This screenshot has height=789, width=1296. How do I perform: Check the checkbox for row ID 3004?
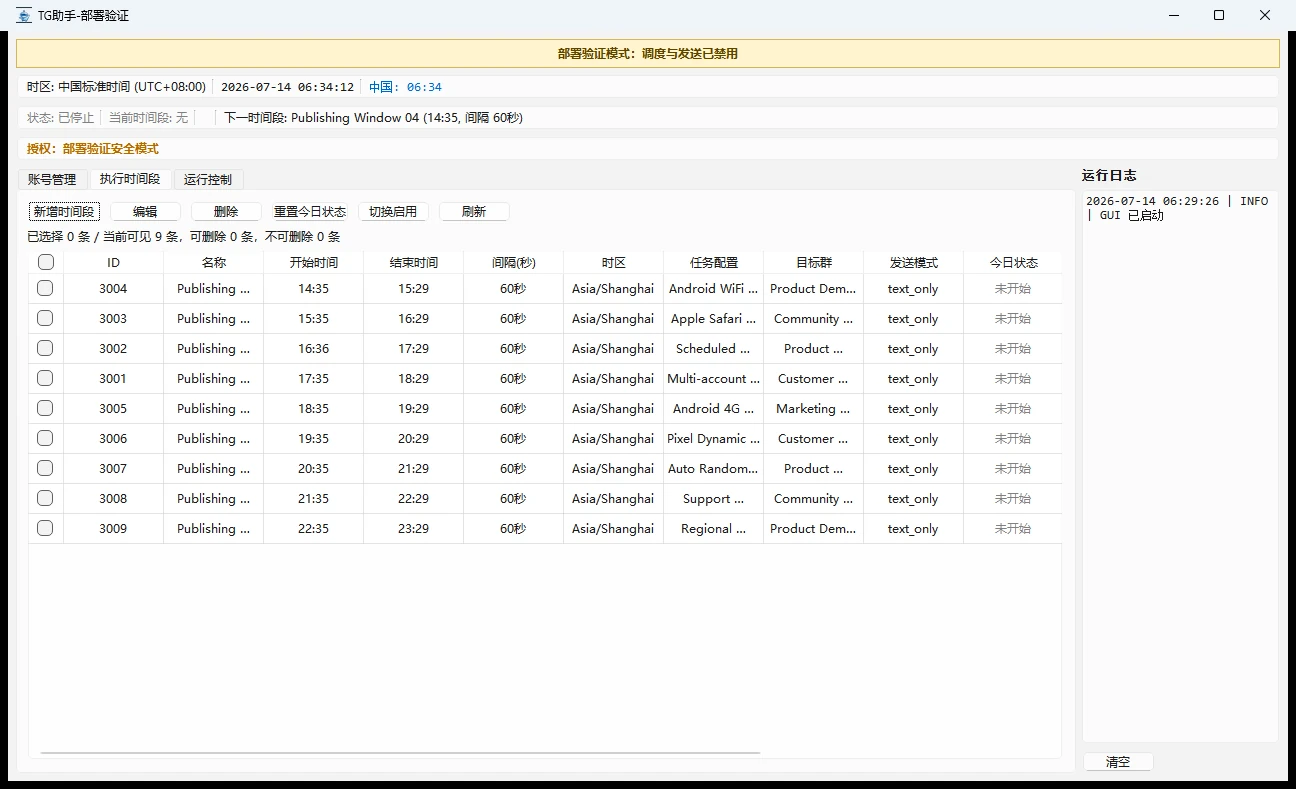[x=45, y=288]
